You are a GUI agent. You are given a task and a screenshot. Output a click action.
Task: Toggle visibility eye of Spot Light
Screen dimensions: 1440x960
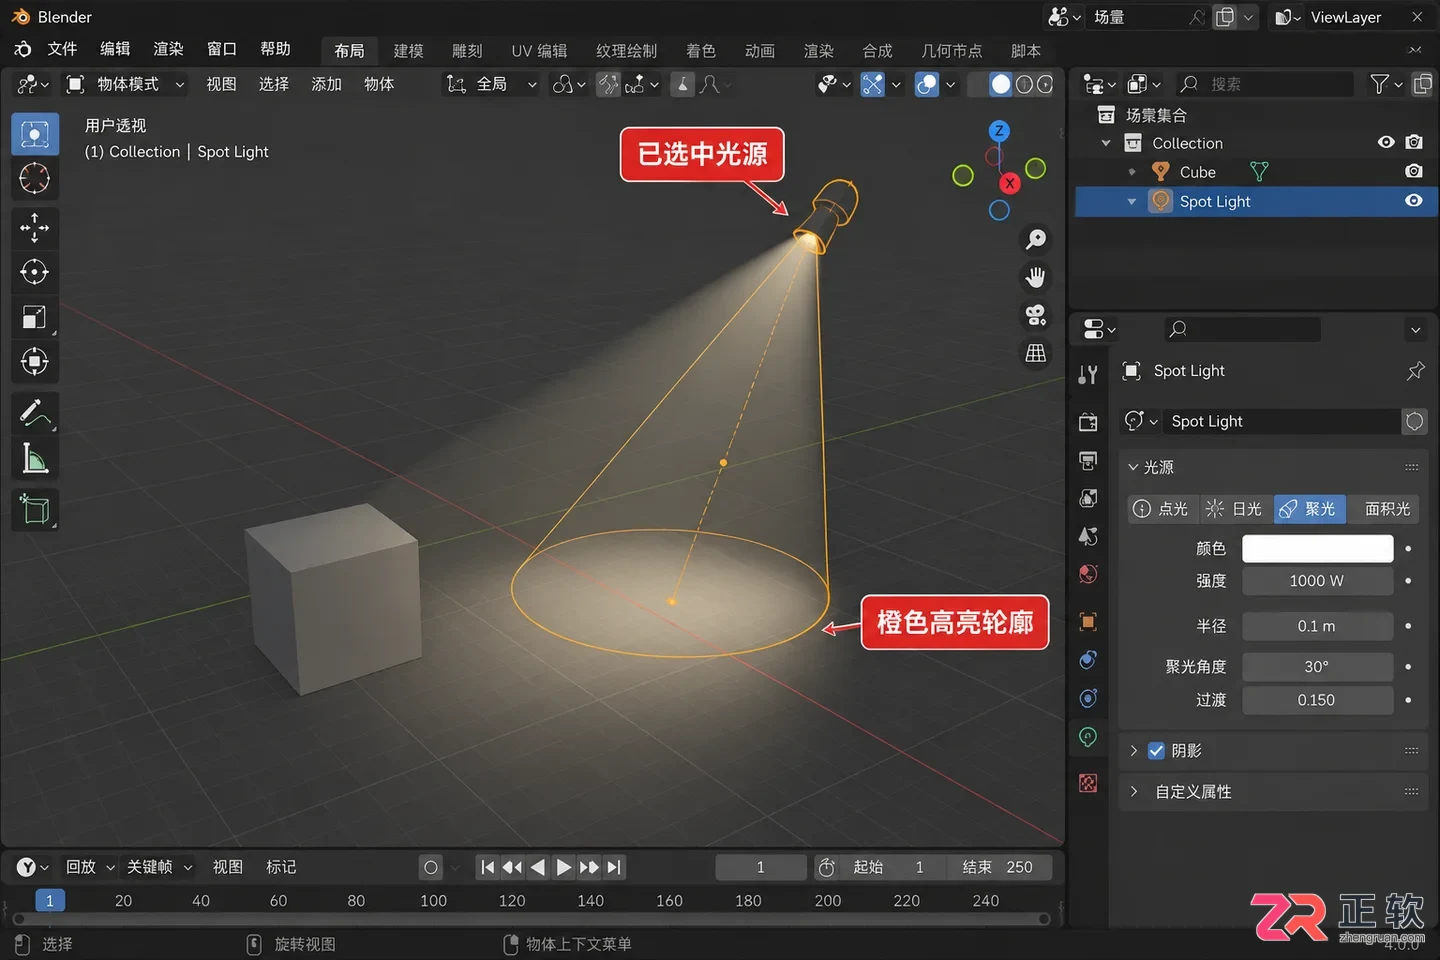tap(1413, 201)
